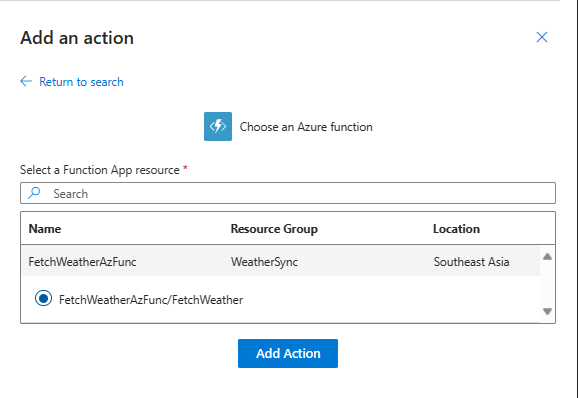This screenshot has width=578, height=398.
Task: Click the Location column header
Action: pos(456,229)
